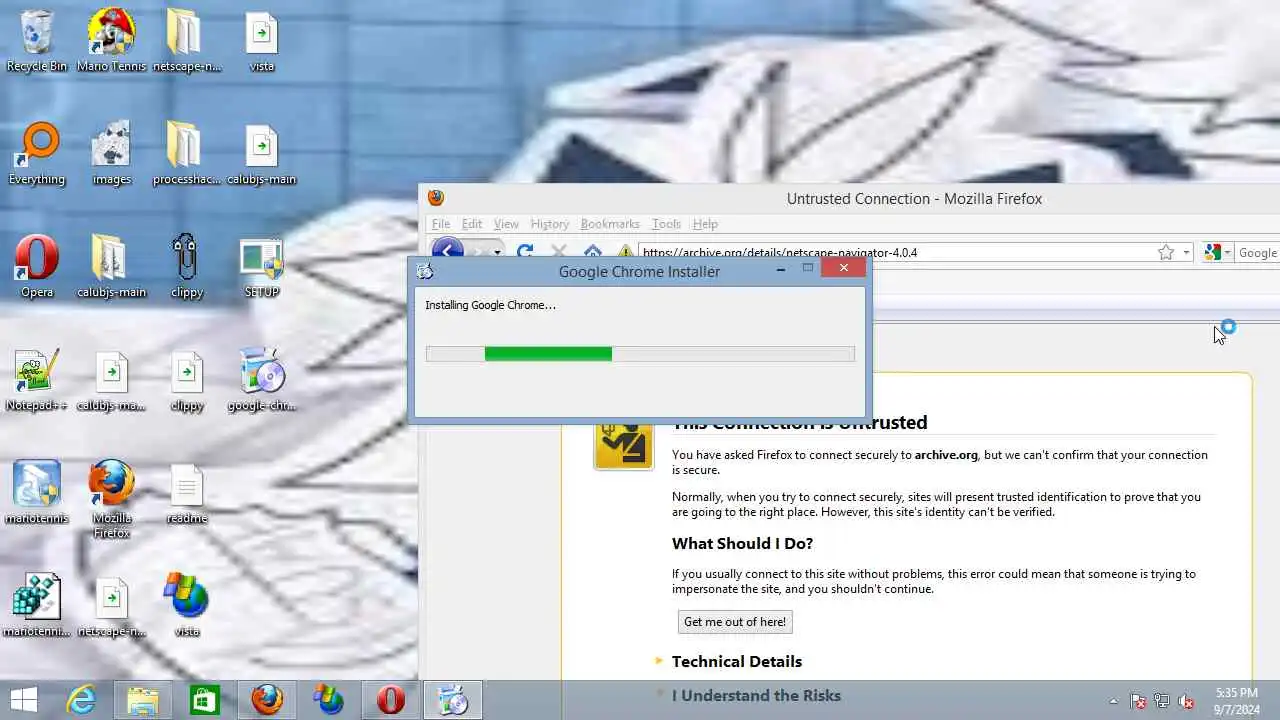Open the Google search engine selector dropdown
The width and height of the screenshot is (1280, 720).
(x=1217, y=252)
